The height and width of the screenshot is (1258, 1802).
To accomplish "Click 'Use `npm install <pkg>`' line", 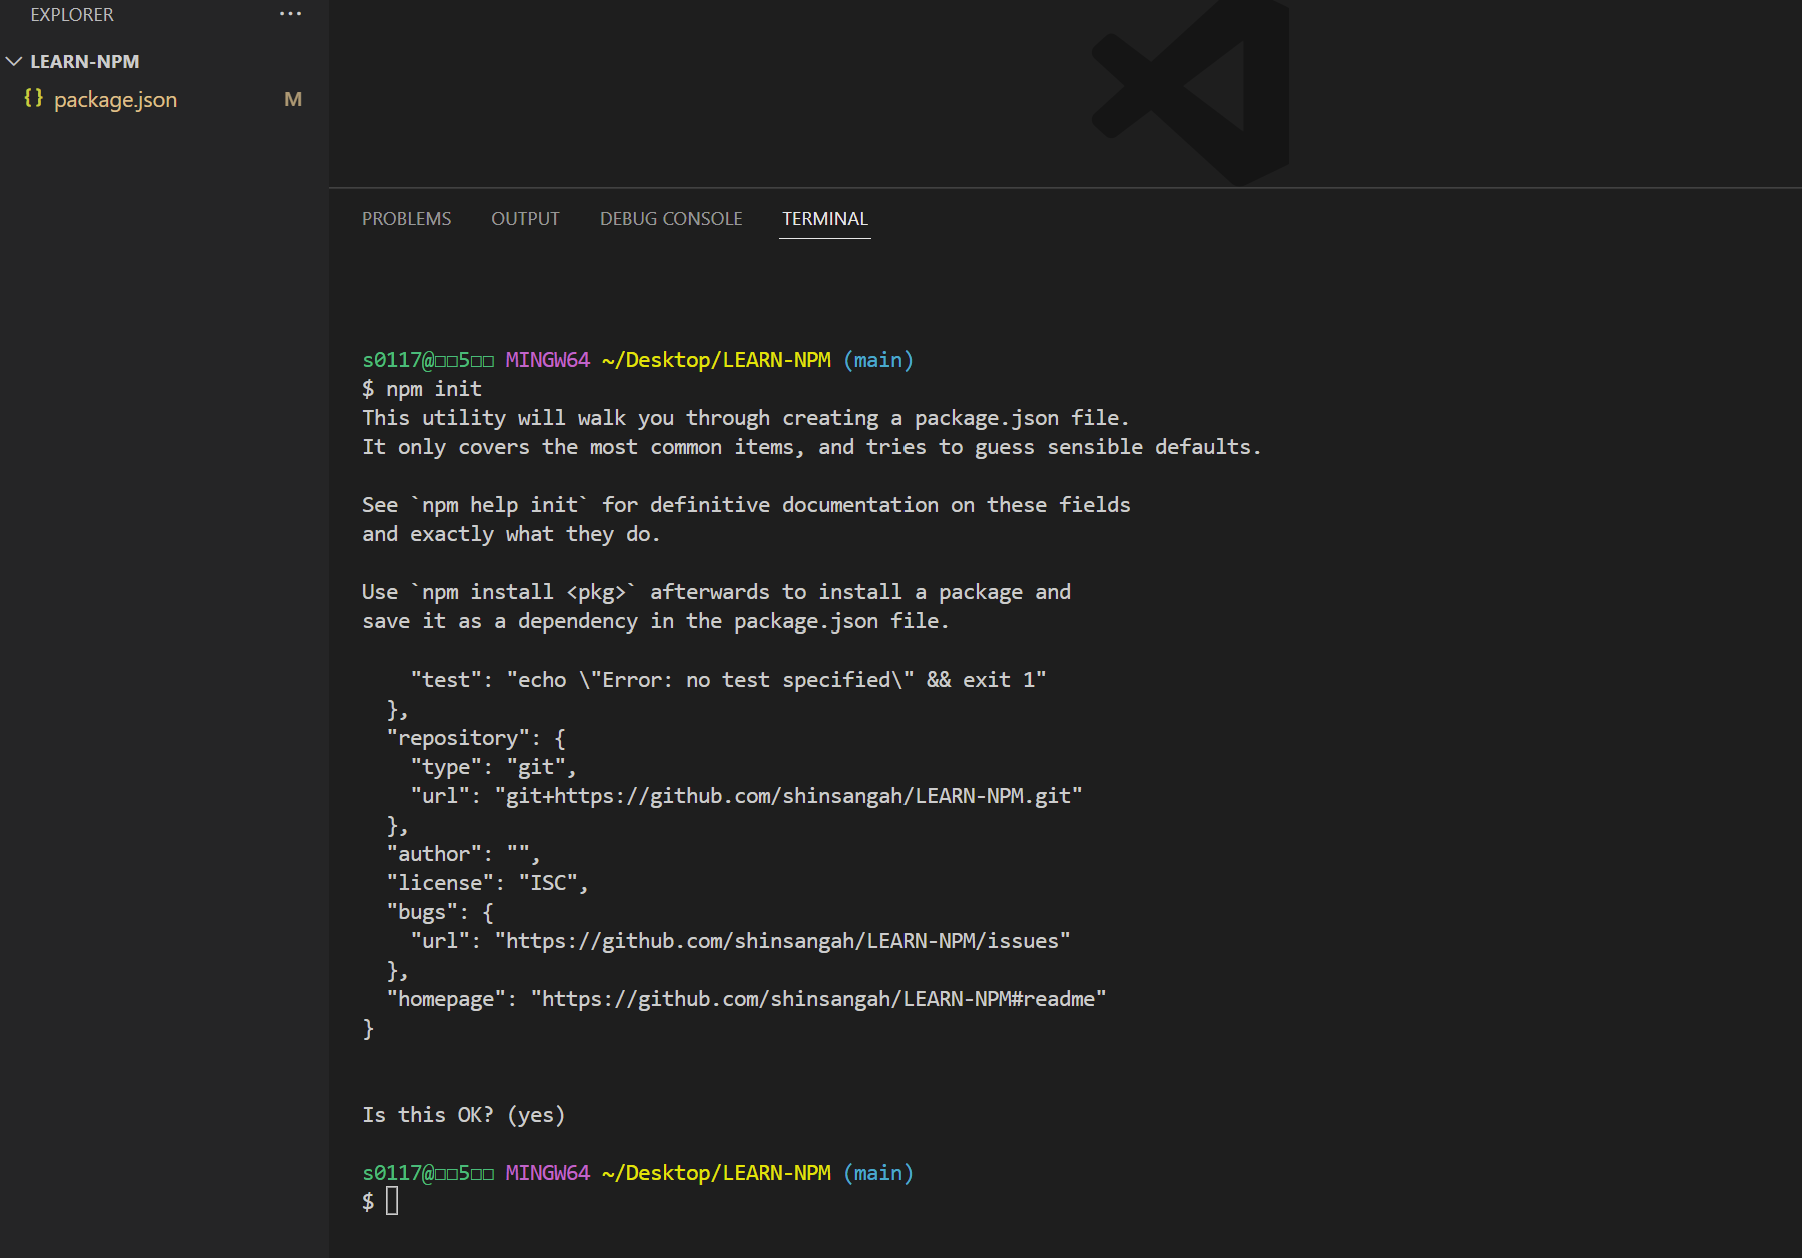I will (716, 592).
